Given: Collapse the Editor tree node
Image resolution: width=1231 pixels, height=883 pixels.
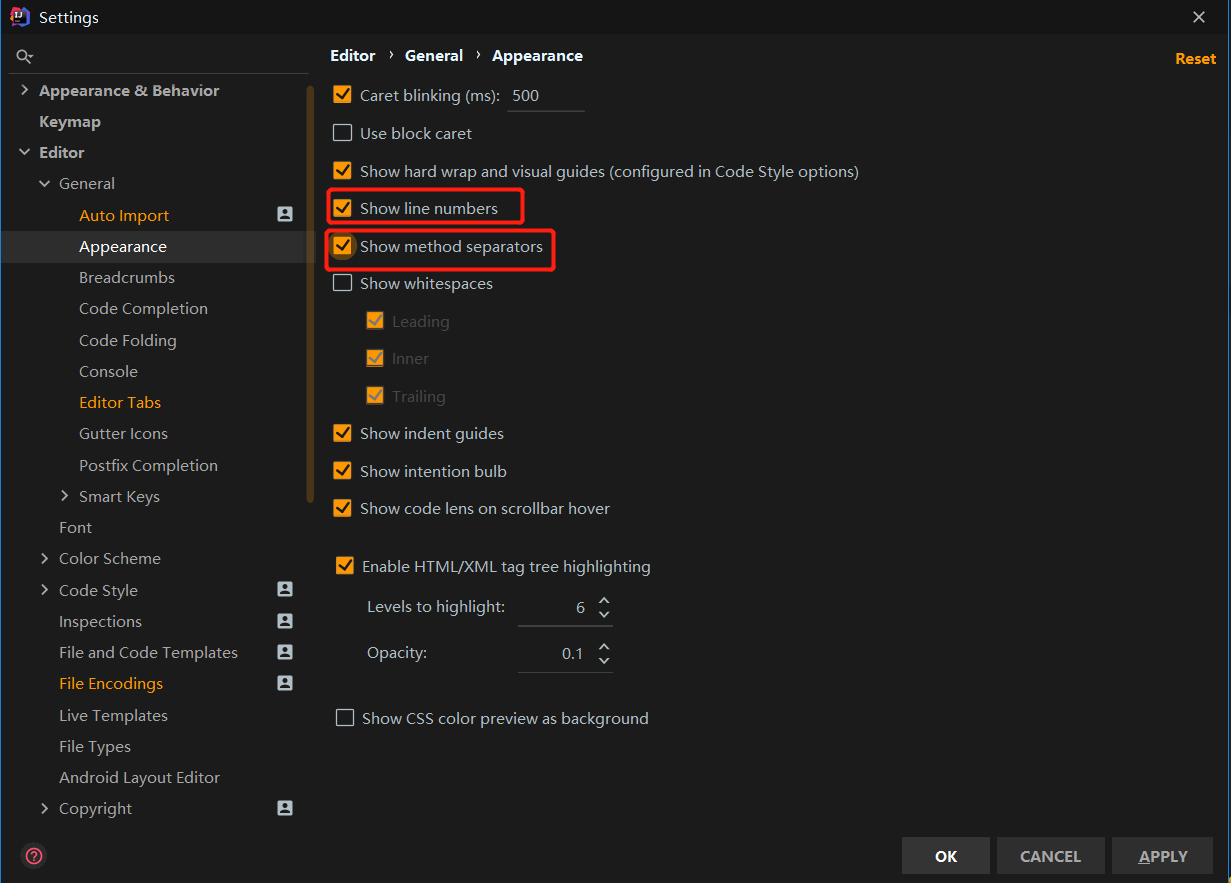Looking at the screenshot, I should [24, 152].
